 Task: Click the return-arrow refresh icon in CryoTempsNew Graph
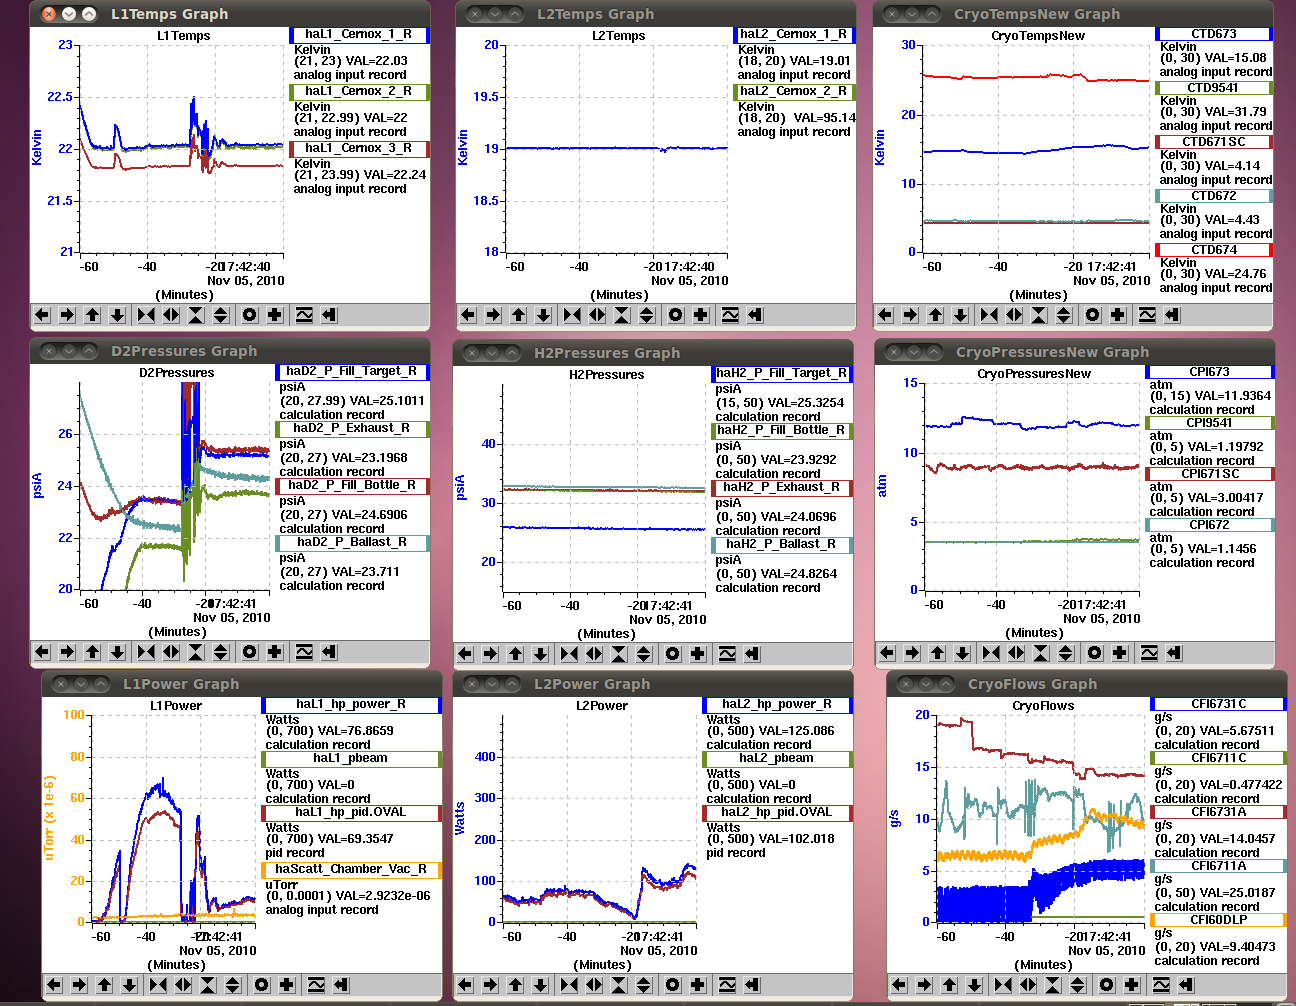coord(1172,315)
